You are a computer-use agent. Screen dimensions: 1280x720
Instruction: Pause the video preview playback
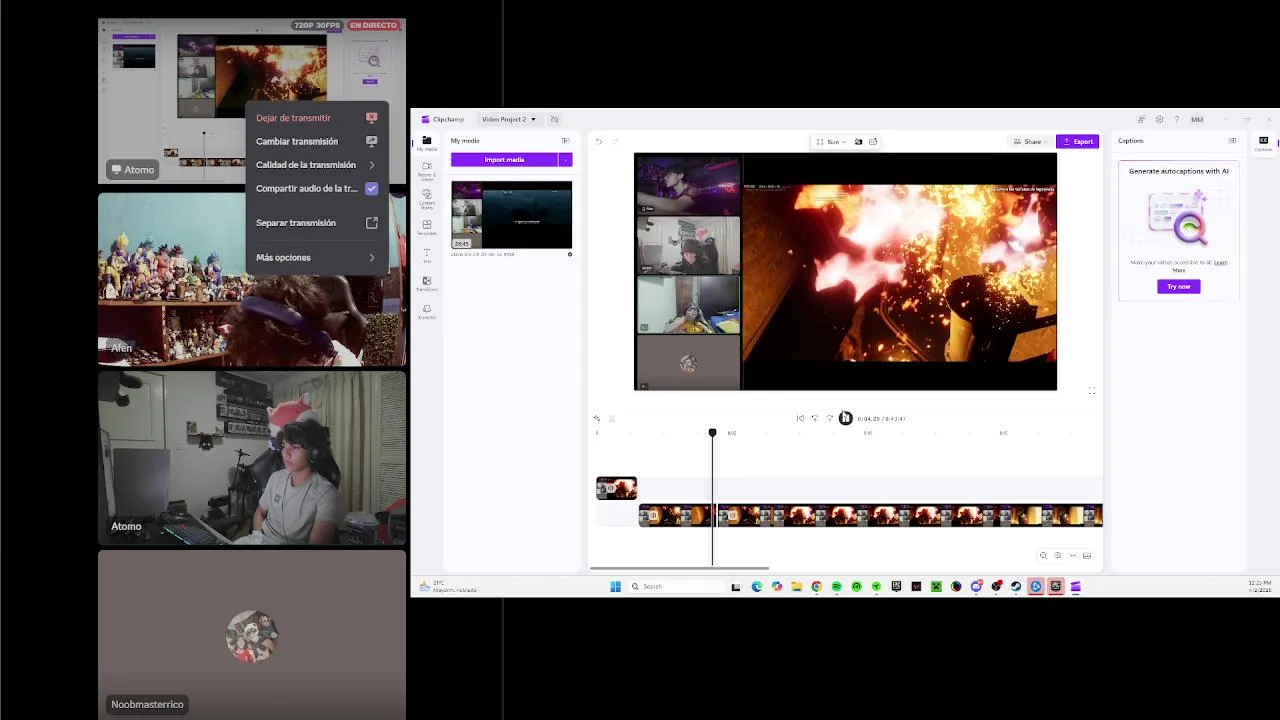(845, 418)
